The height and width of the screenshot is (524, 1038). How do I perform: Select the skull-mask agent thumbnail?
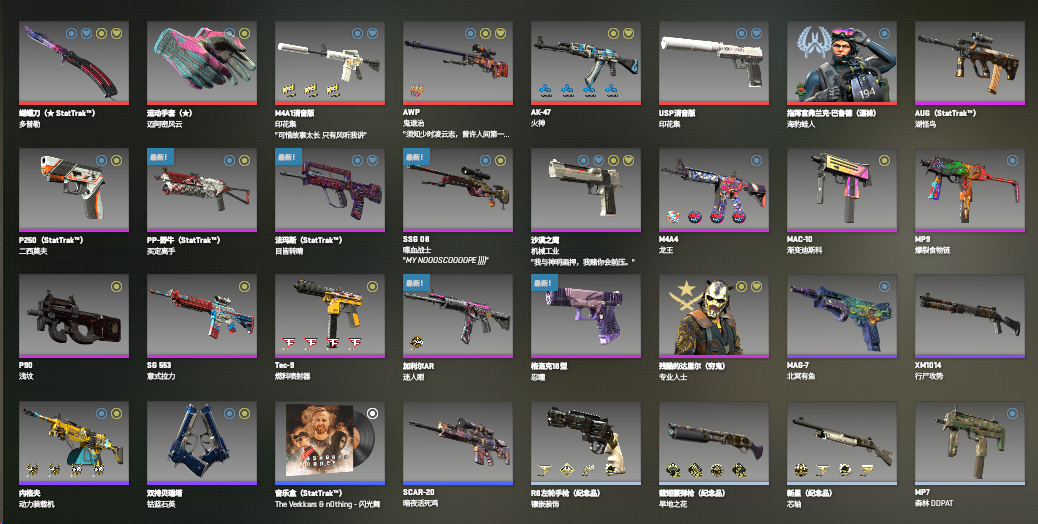click(714, 315)
